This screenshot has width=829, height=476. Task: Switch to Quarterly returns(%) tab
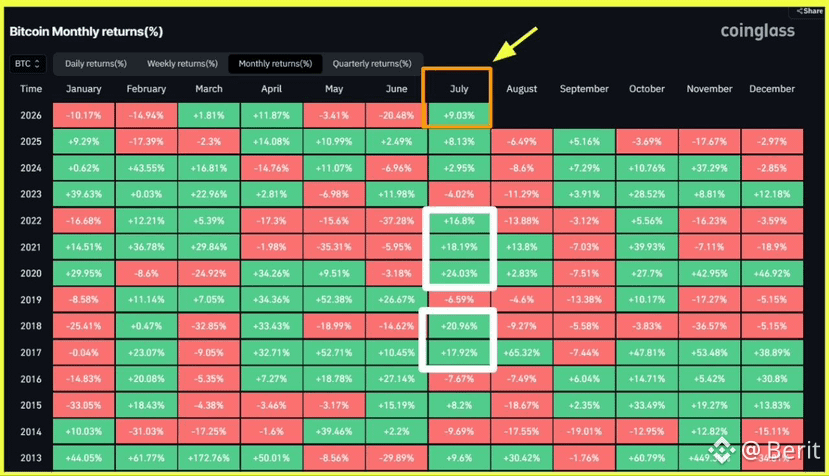372,63
